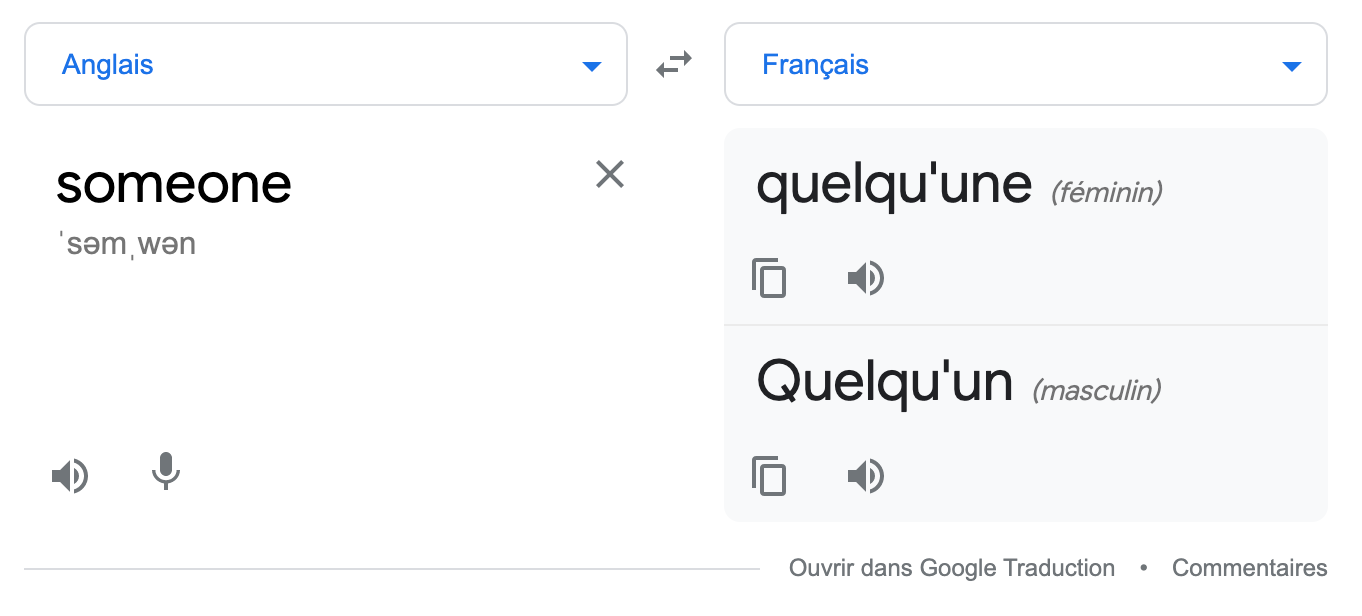Viewport: 1362px width, 616px height.
Task: Select the Quelqu'un translated text
Action: point(885,382)
